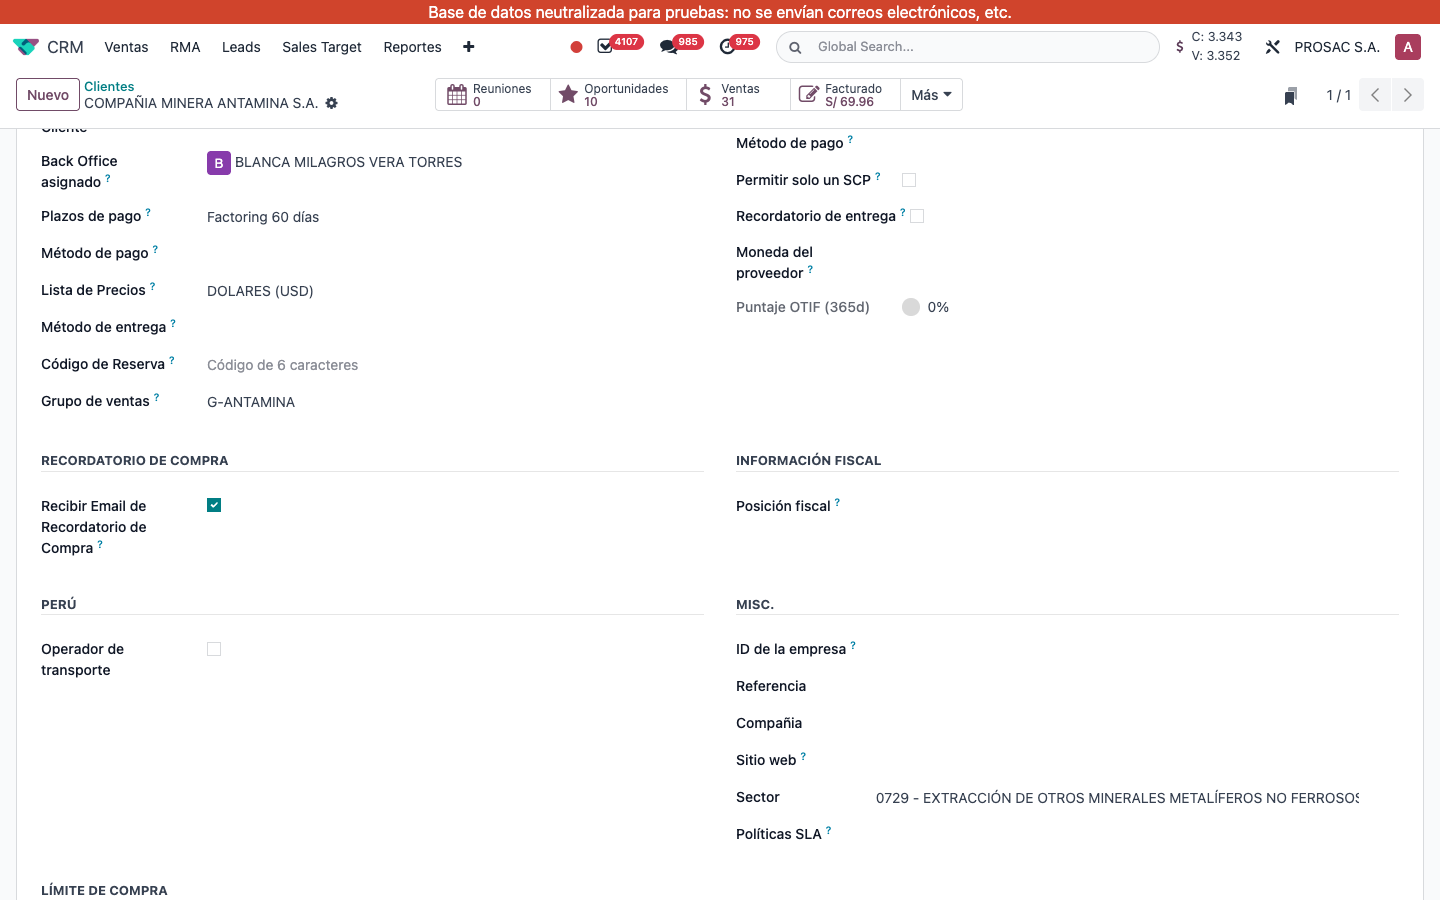This screenshot has width=1440, height=900.
Task: Open the debug tools wrench icon
Action: click(x=1272, y=47)
